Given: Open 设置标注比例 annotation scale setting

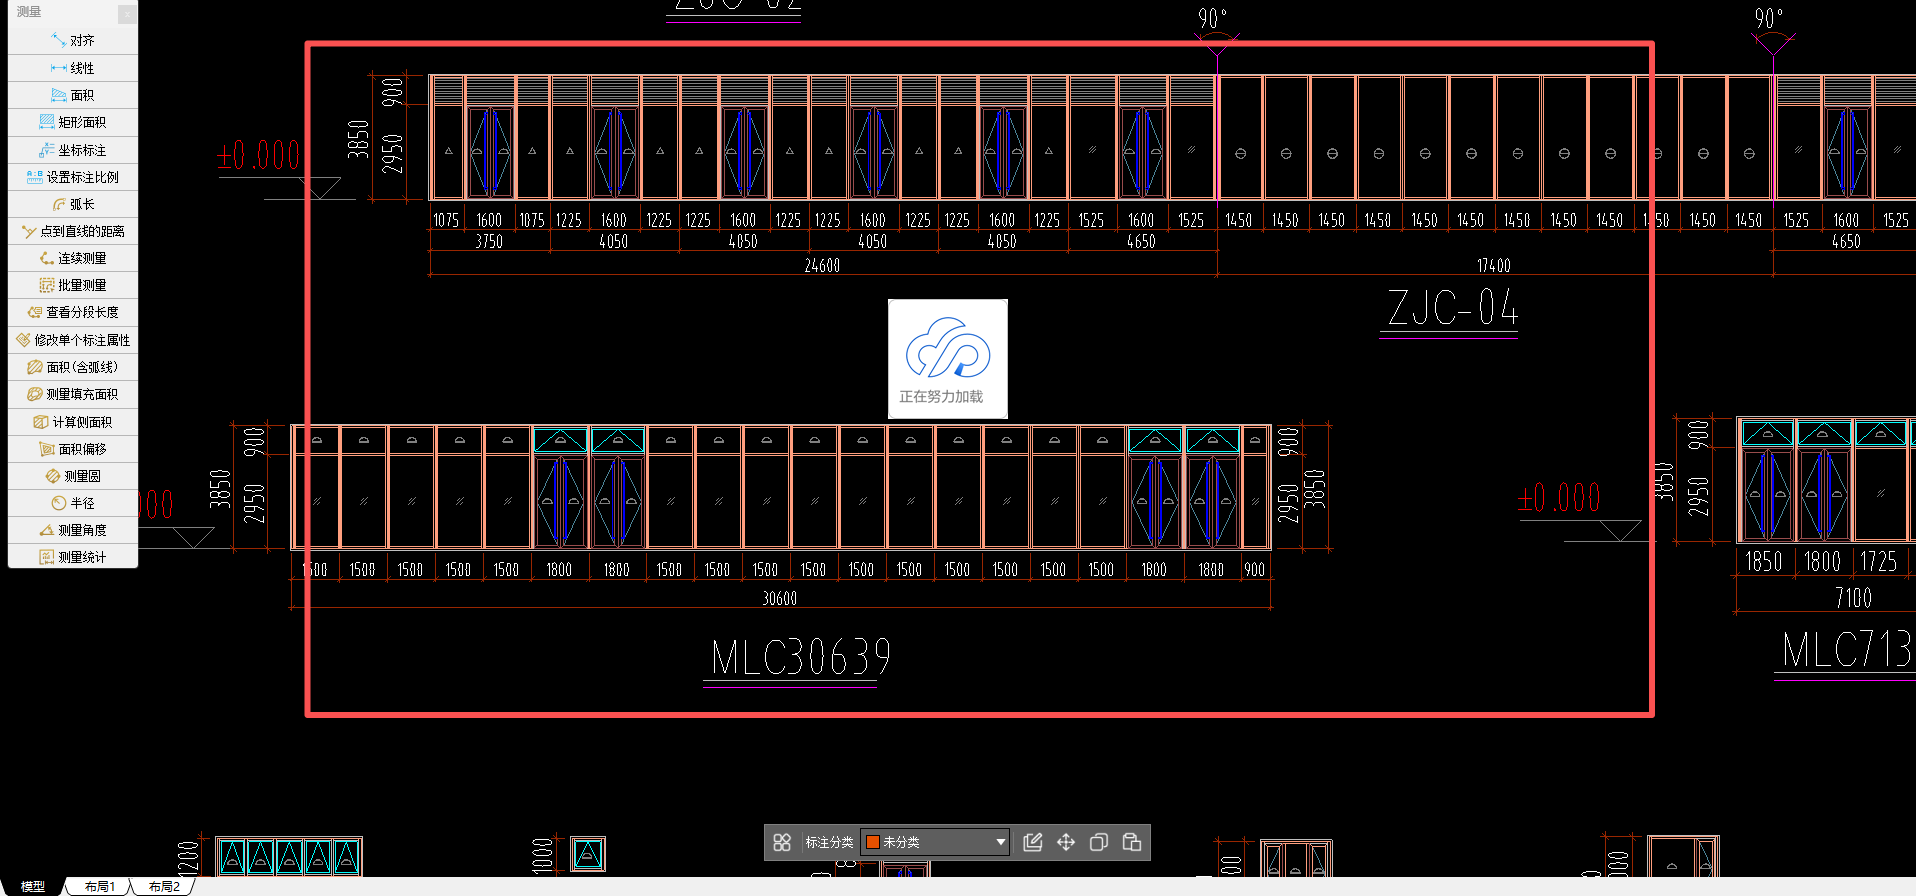Looking at the screenshot, I should click(x=73, y=177).
